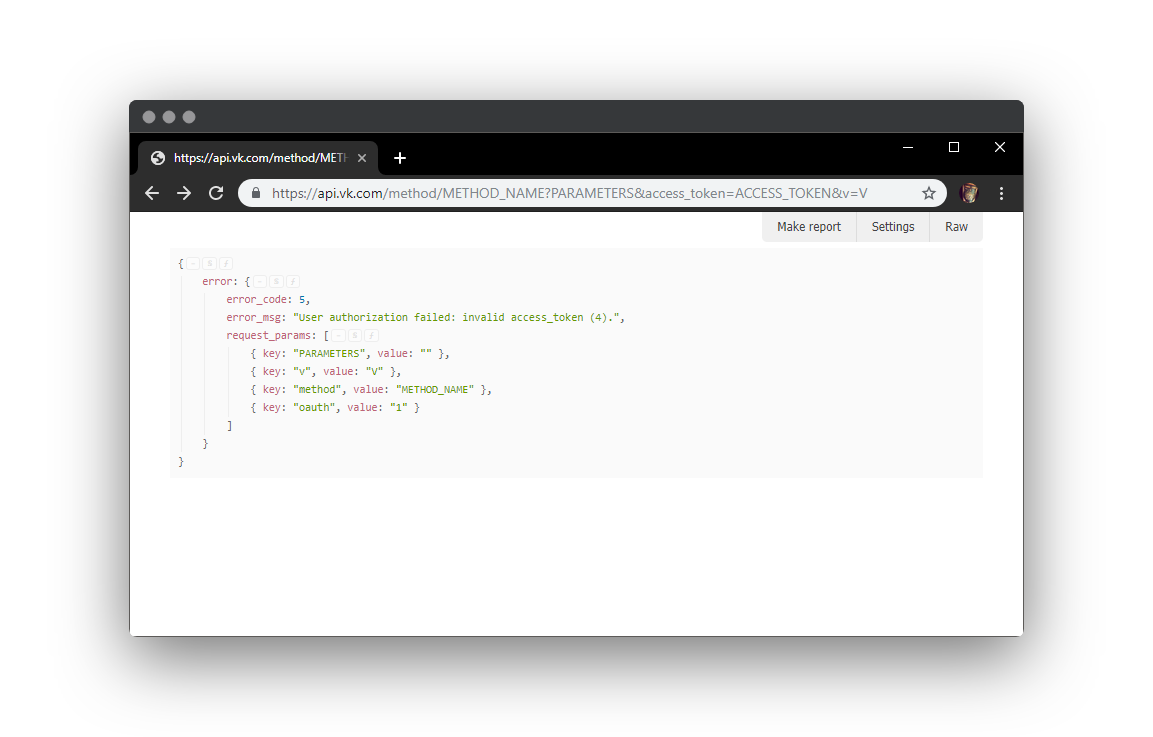The width and height of the screenshot is (1153, 737).
Task: Click the "oauth" key string
Action: (314, 407)
